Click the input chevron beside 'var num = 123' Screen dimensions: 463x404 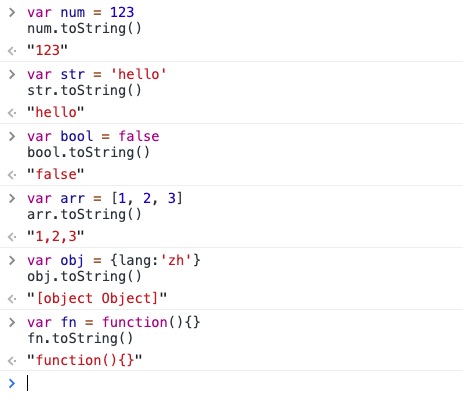tap(12, 13)
